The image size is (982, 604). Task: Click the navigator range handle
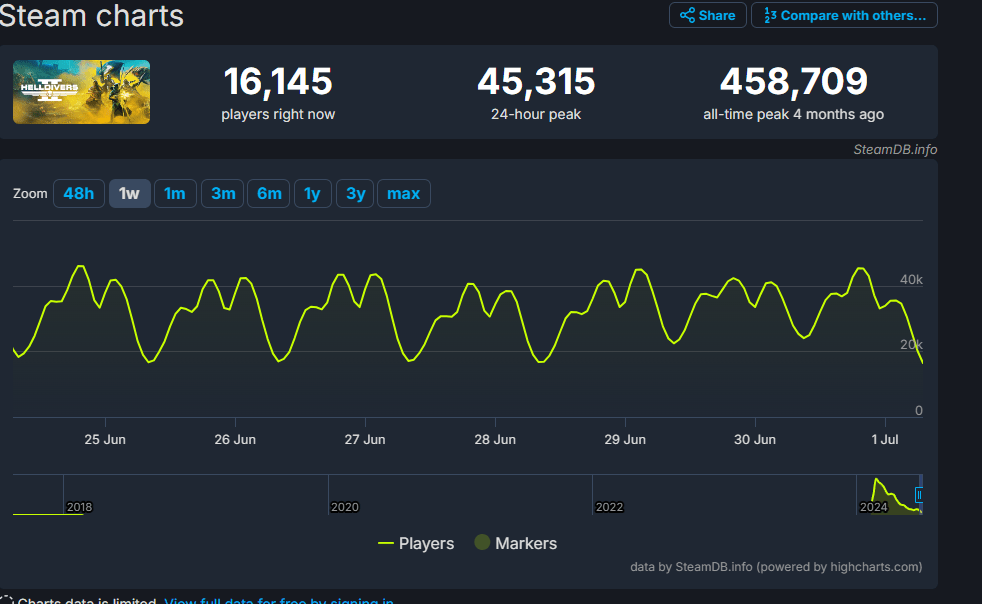click(919, 495)
